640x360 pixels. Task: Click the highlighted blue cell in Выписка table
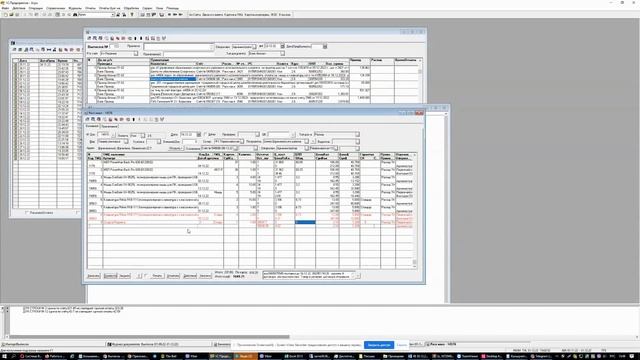(x=173, y=79)
